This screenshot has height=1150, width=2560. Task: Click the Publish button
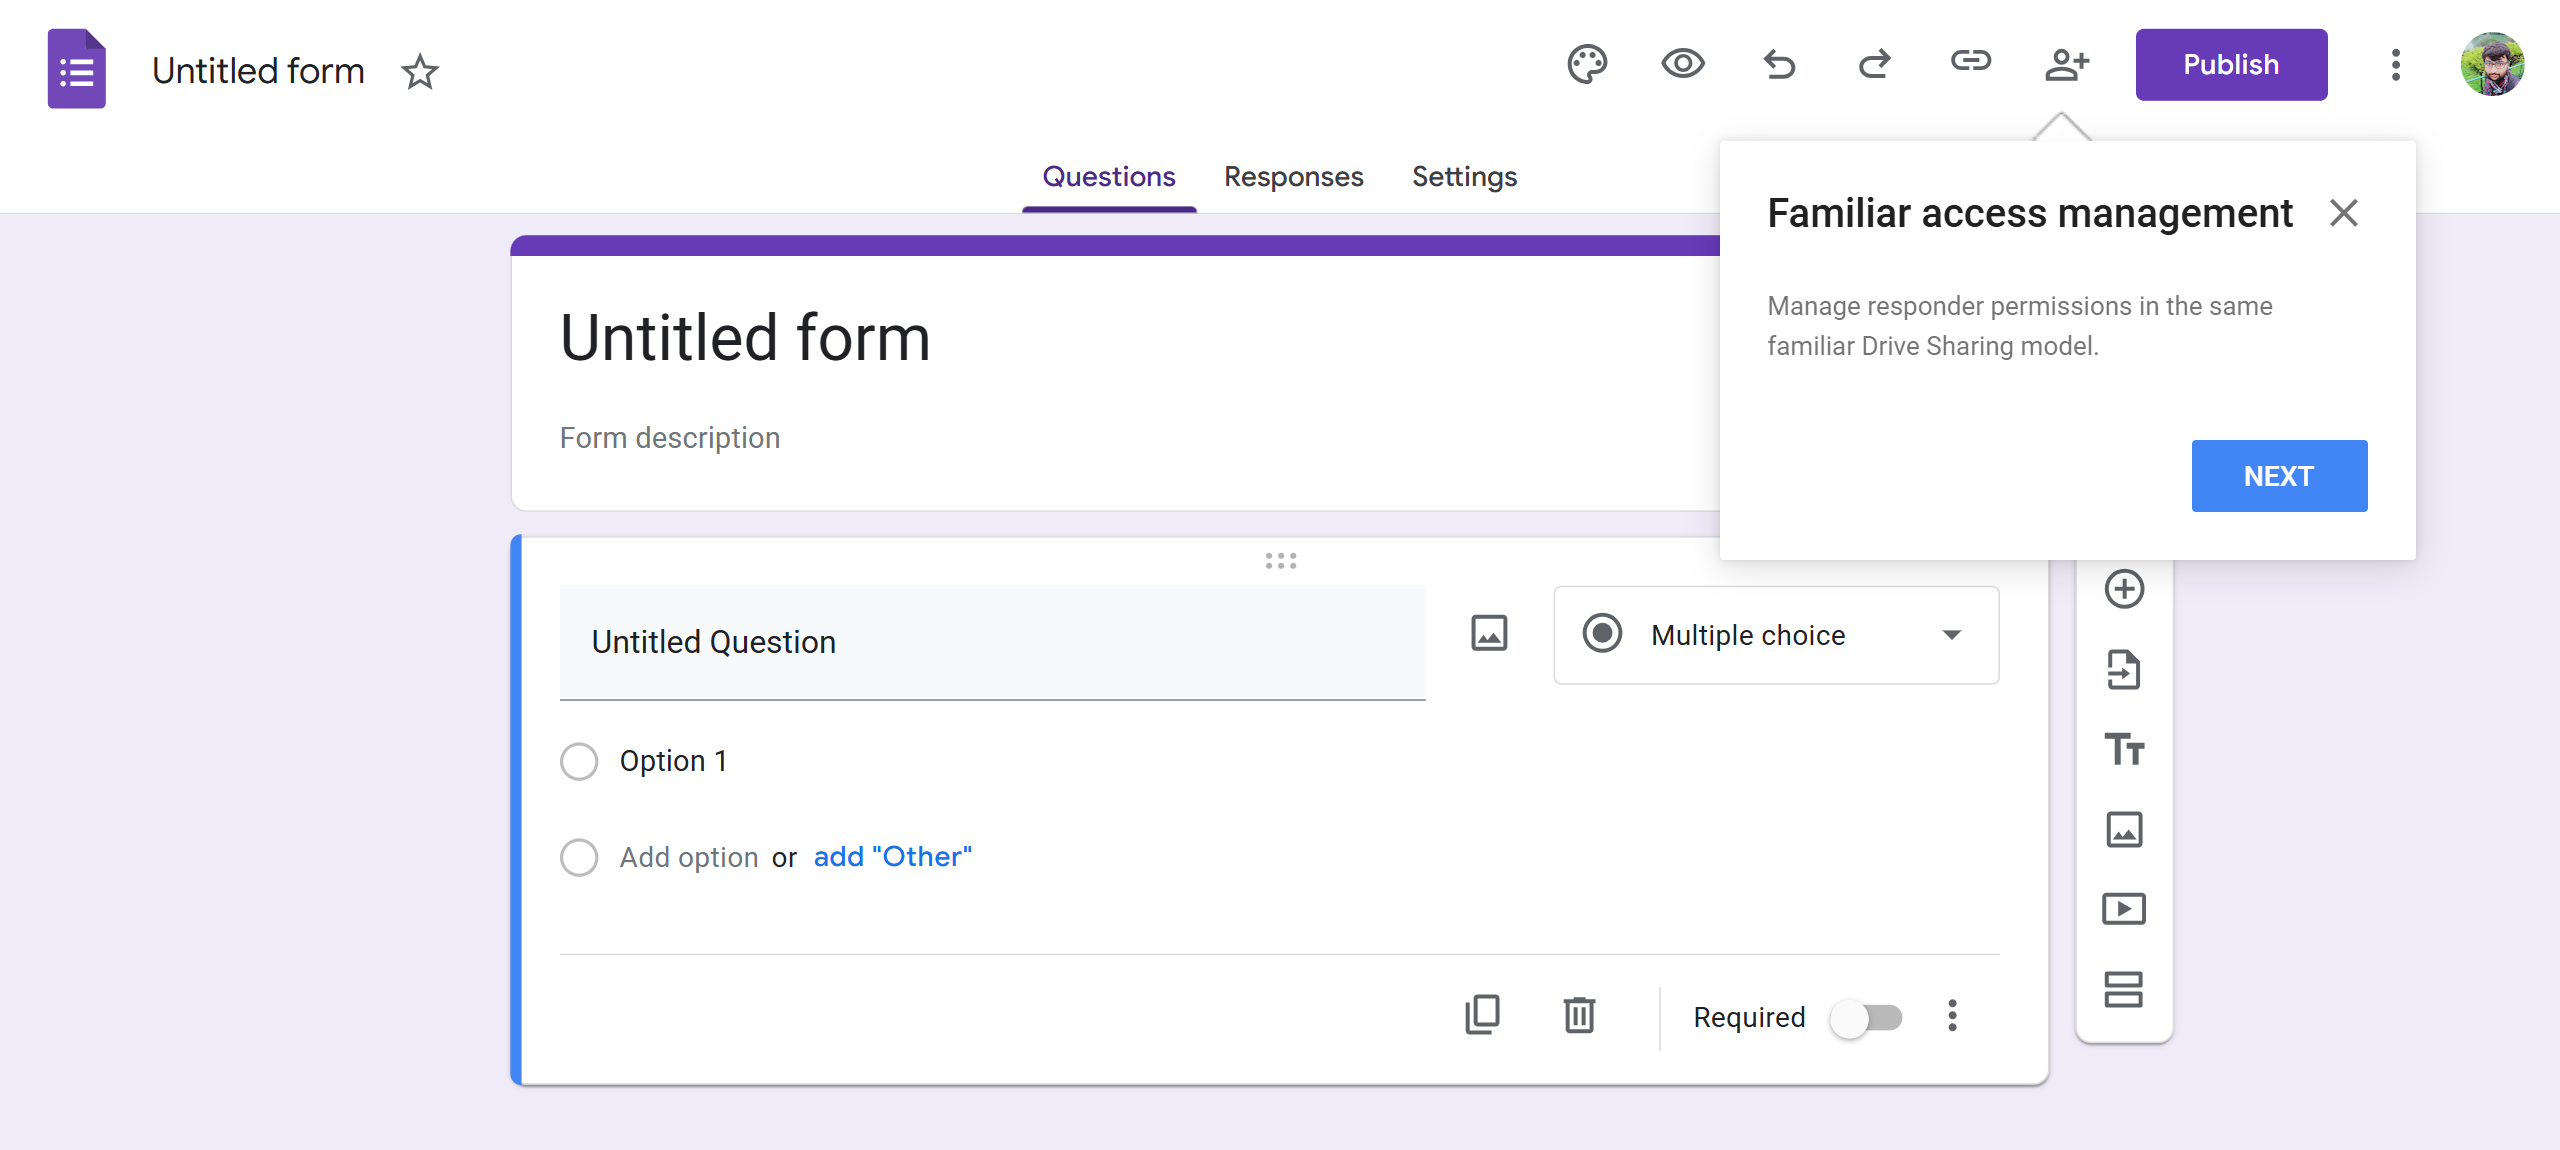click(2231, 65)
